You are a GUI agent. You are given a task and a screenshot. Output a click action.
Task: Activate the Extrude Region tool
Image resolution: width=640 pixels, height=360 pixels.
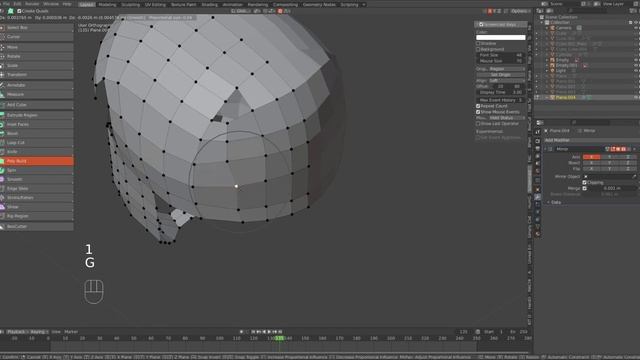coord(37,115)
